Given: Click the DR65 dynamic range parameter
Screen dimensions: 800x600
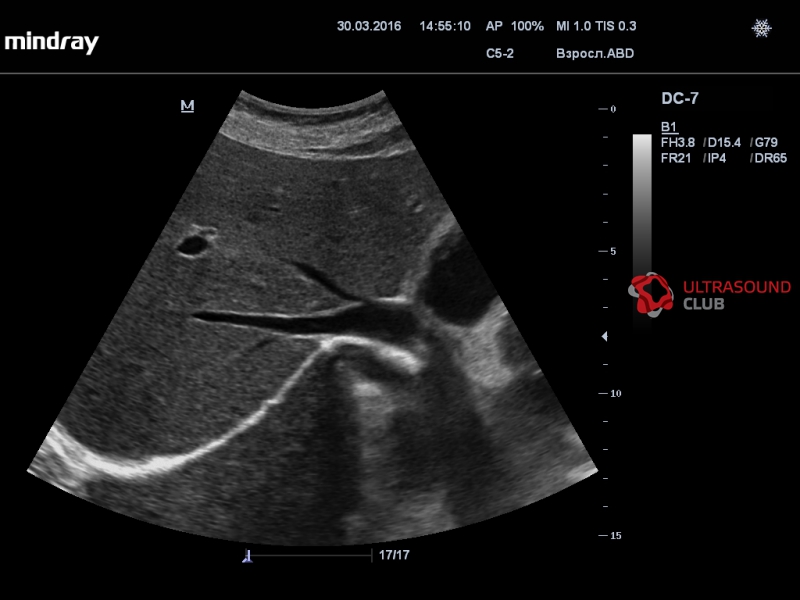Looking at the screenshot, I should [770, 158].
